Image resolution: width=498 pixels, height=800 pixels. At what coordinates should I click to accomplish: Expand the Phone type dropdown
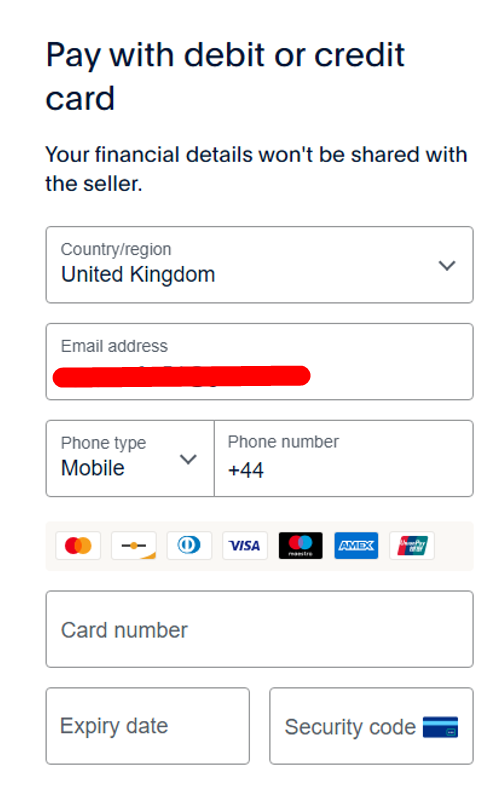coord(130,458)
